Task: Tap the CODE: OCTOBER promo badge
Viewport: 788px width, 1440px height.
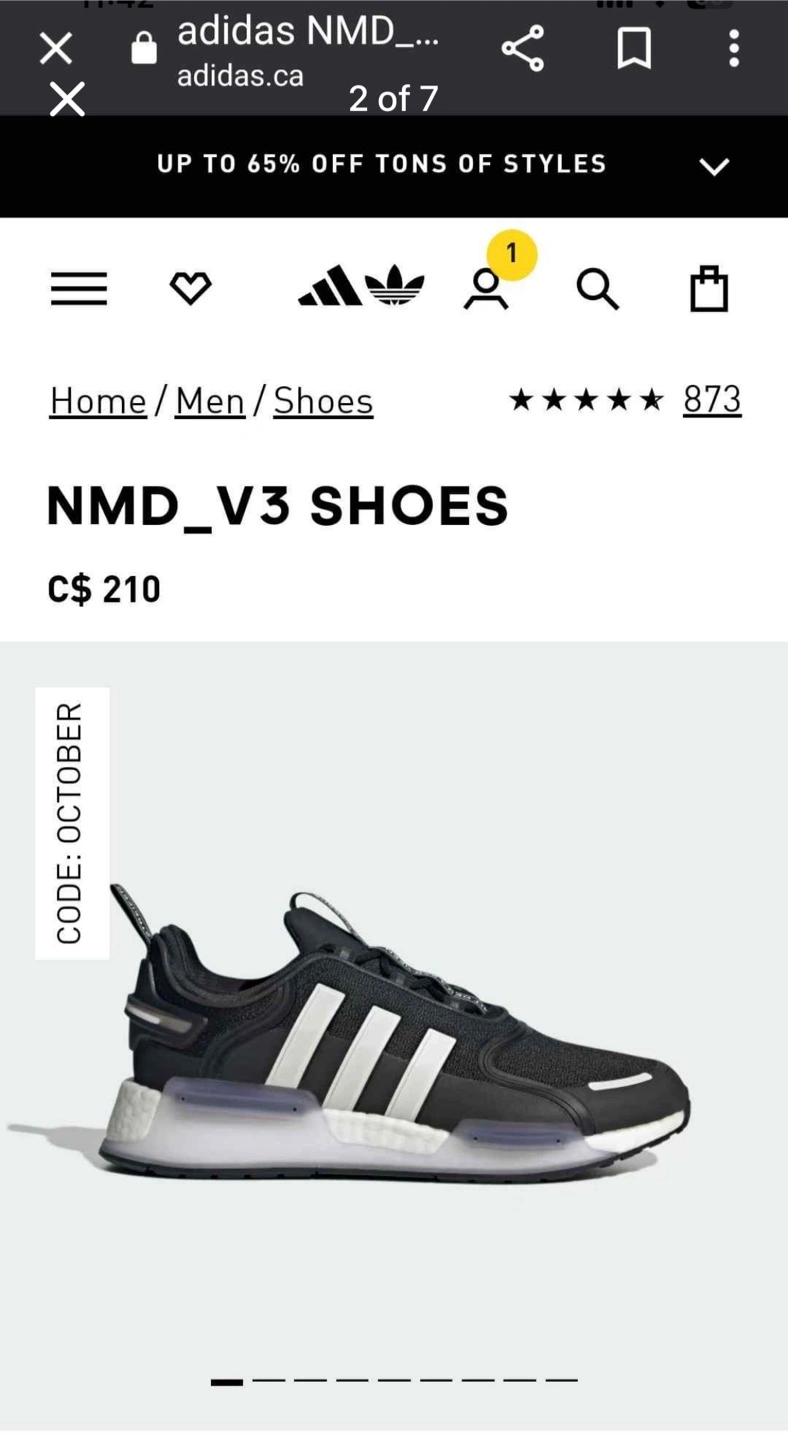Action: 72,823
